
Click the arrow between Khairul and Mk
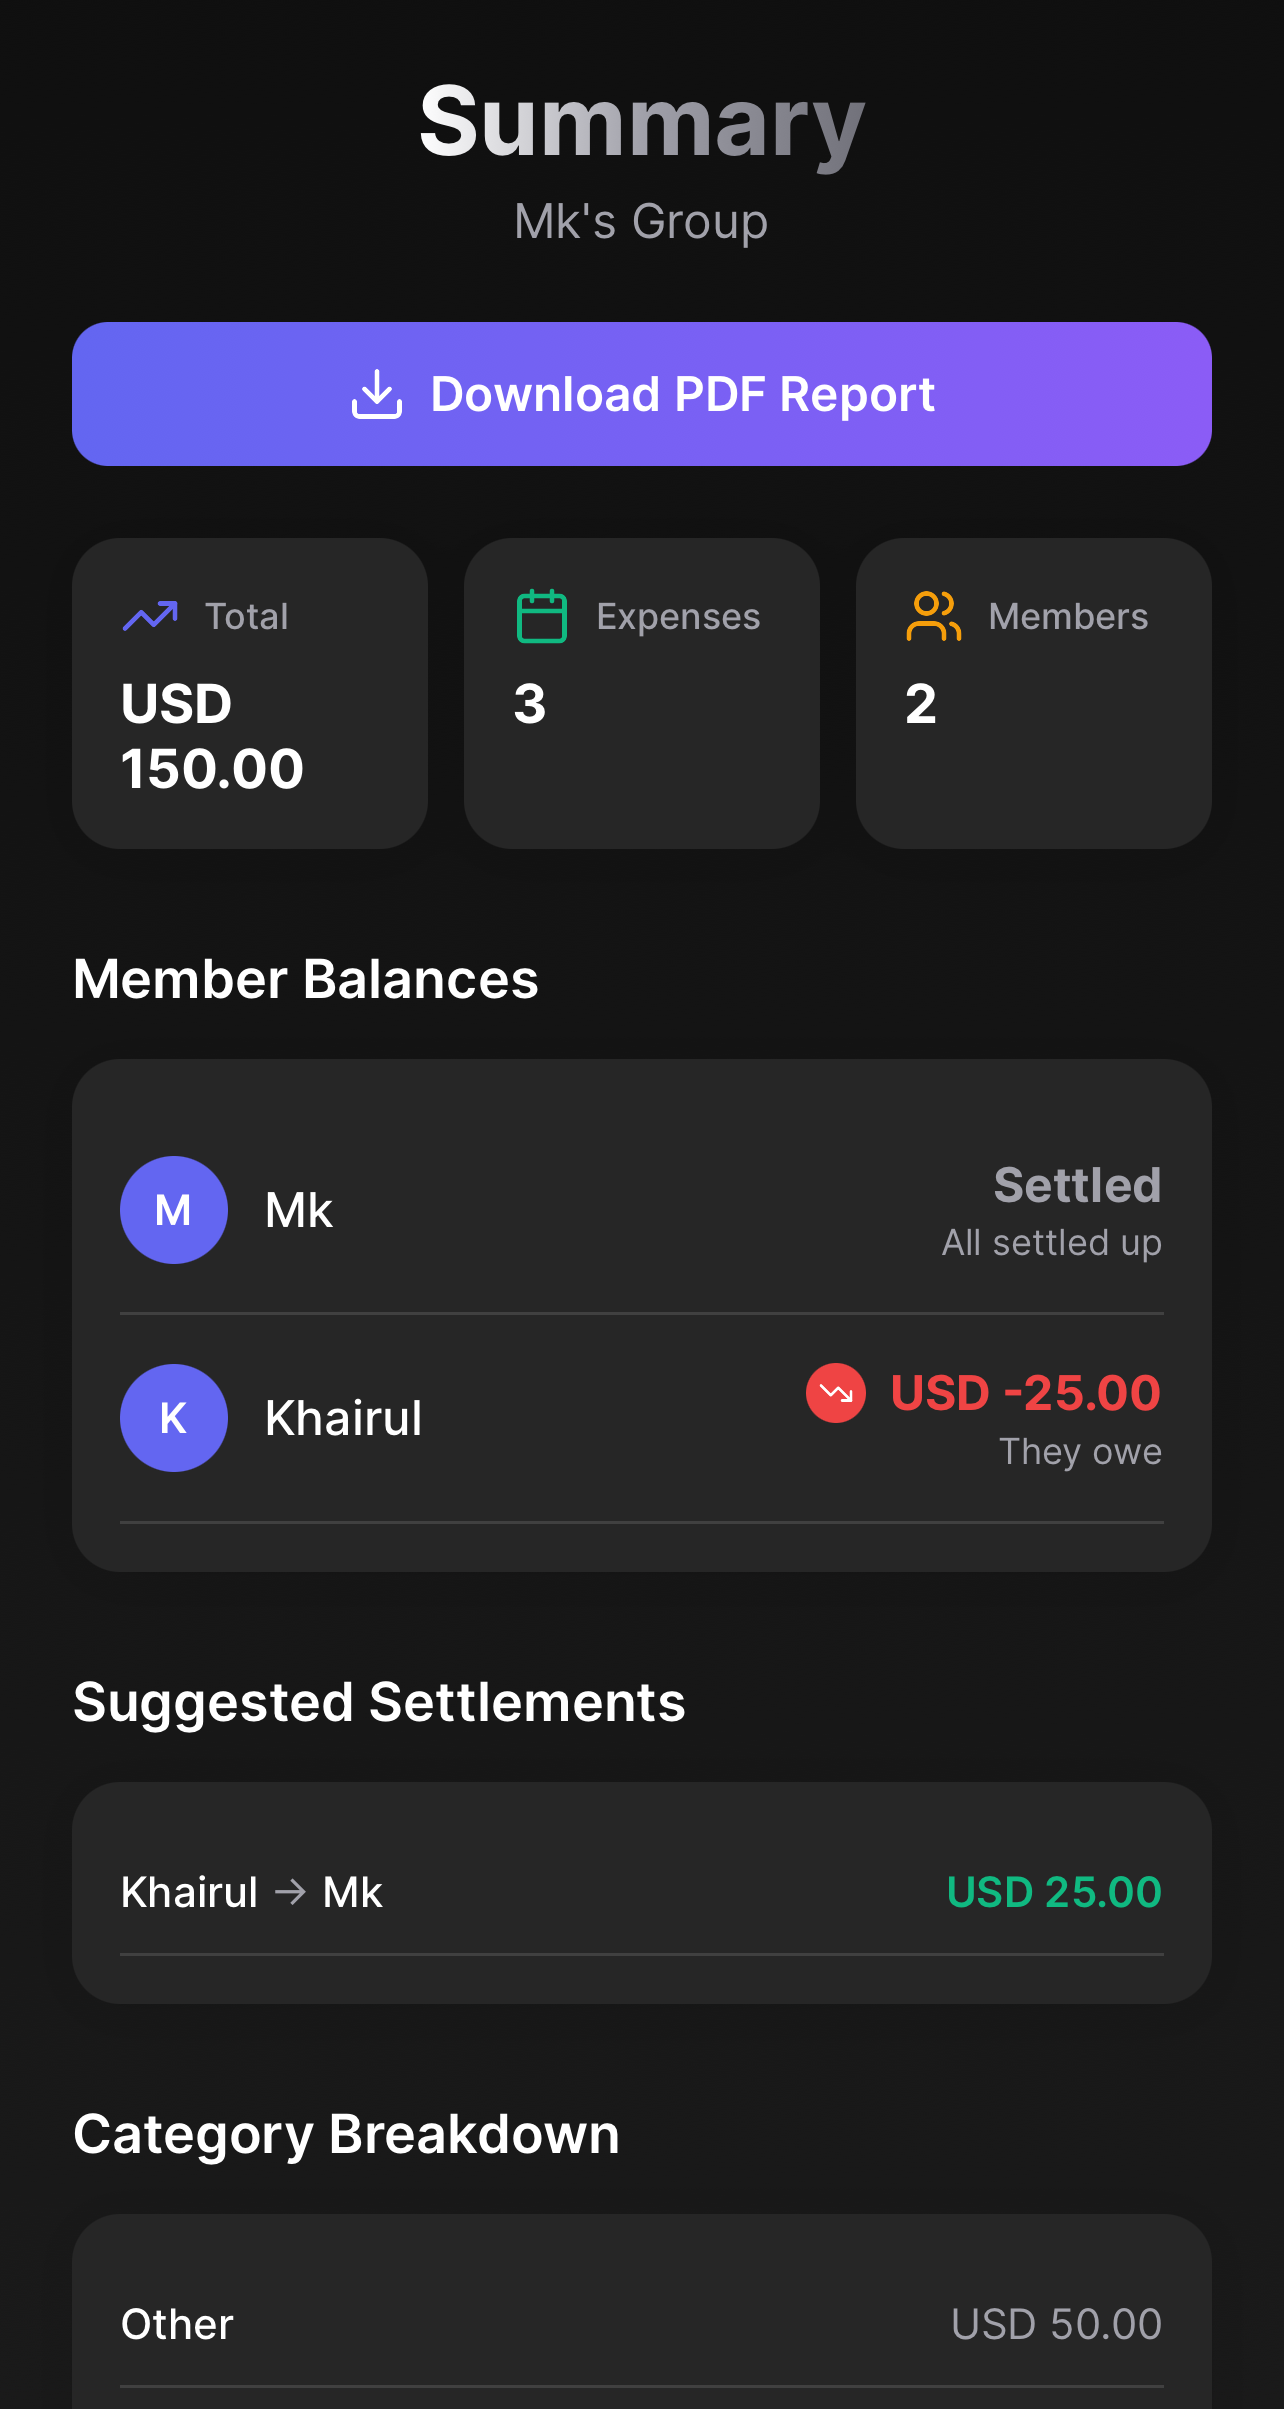pyautogui.click(x=290, y=1892)
